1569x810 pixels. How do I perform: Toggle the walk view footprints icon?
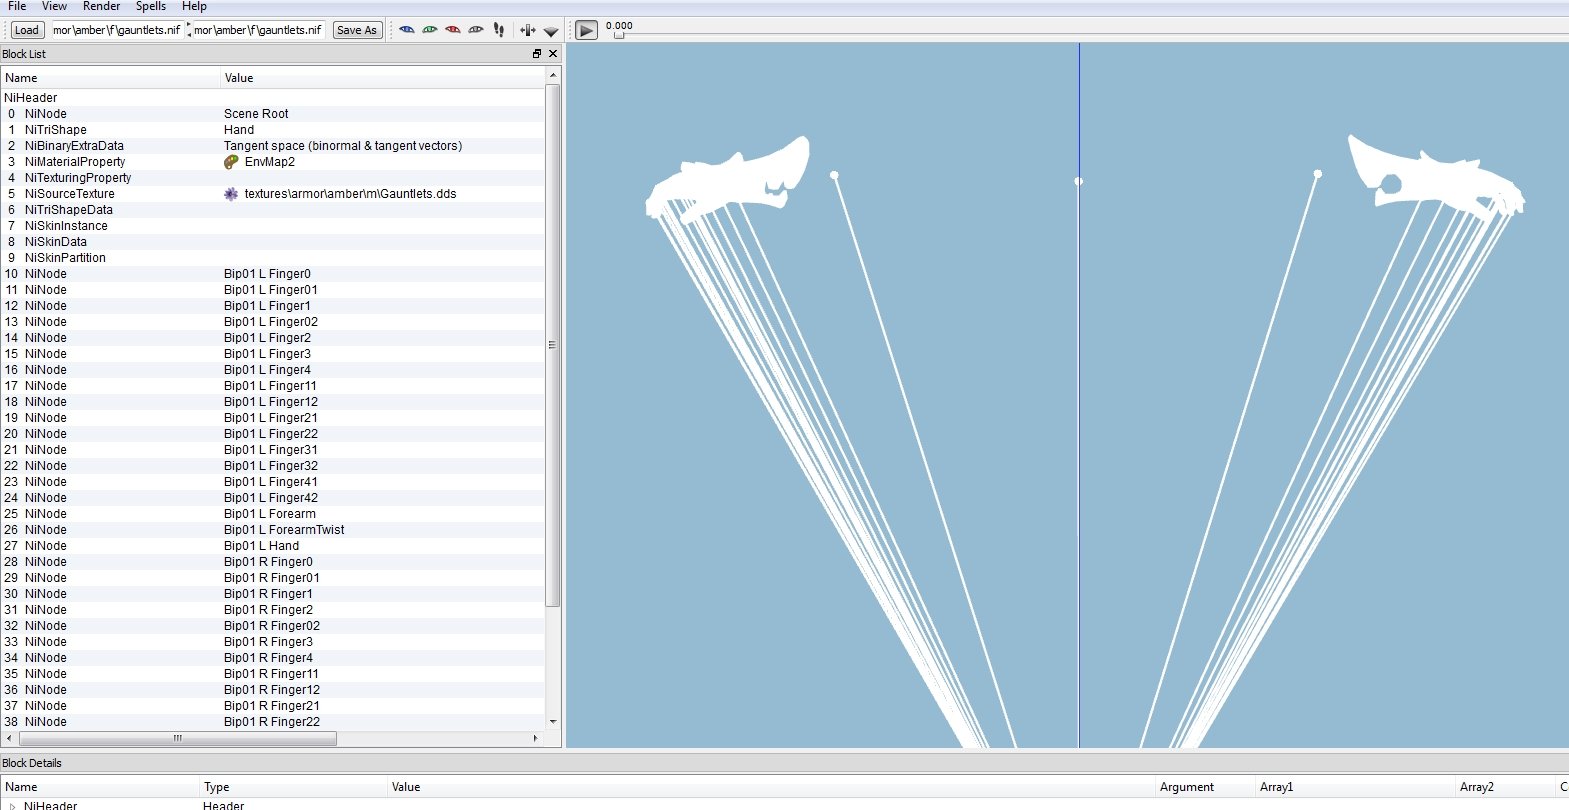coord(499,30)
